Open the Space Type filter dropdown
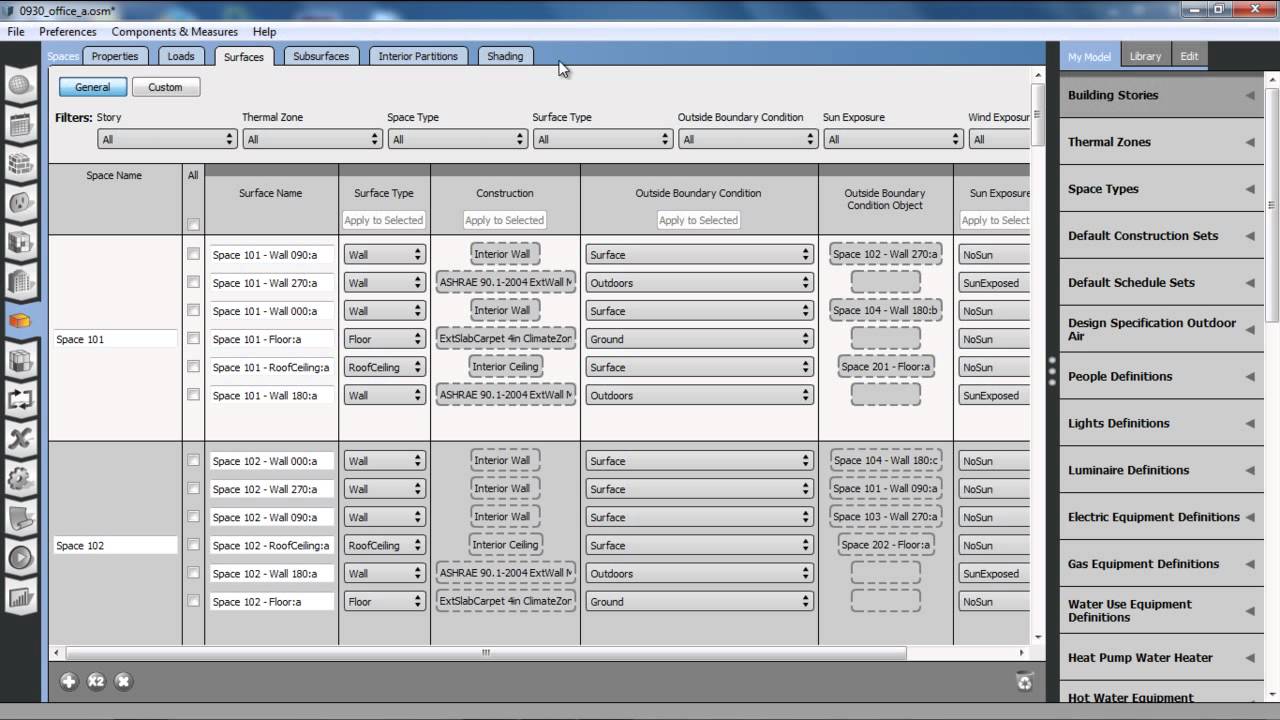Viewport: 1280px width, 720px height. click(x=457, y=139)
